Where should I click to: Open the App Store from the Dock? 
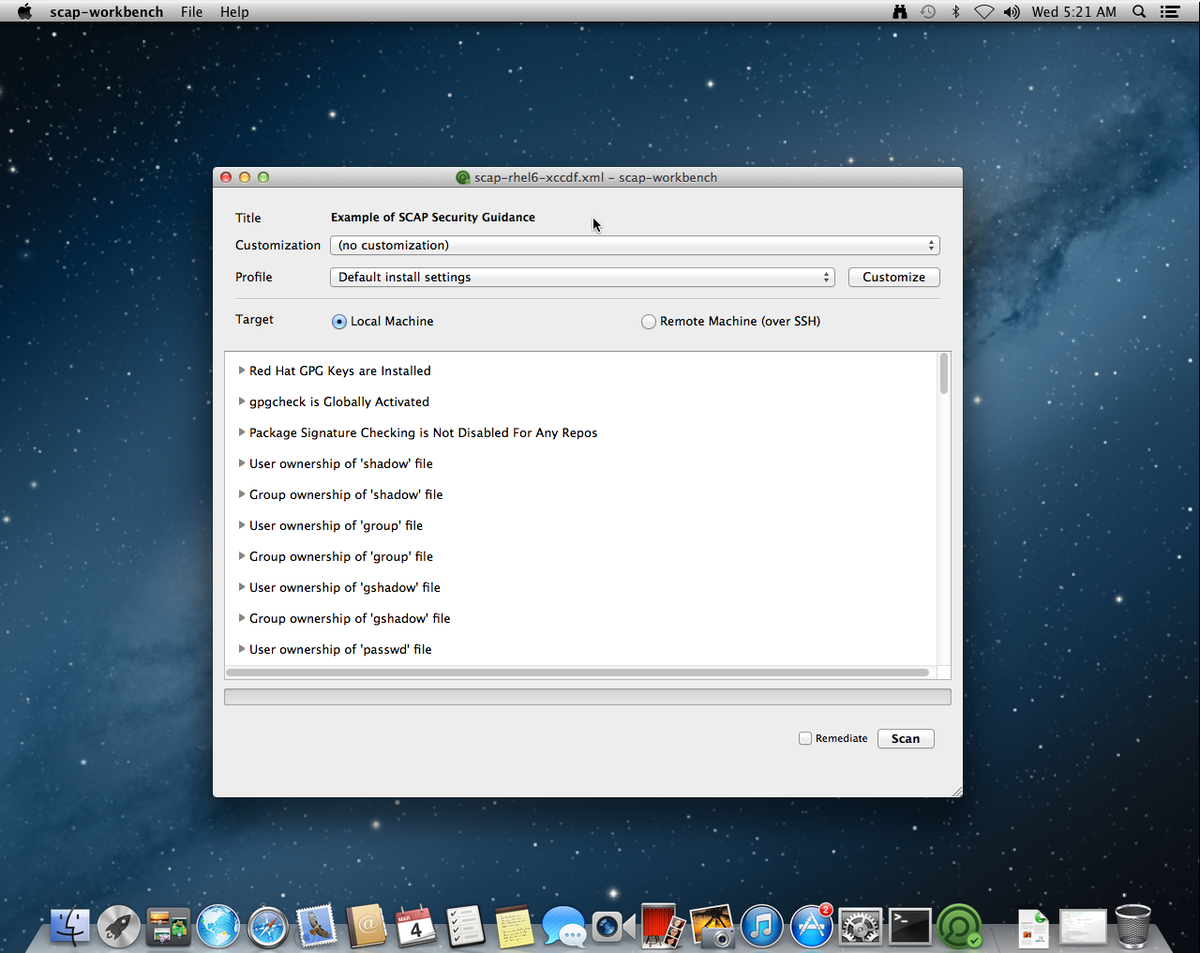point(811,926)
